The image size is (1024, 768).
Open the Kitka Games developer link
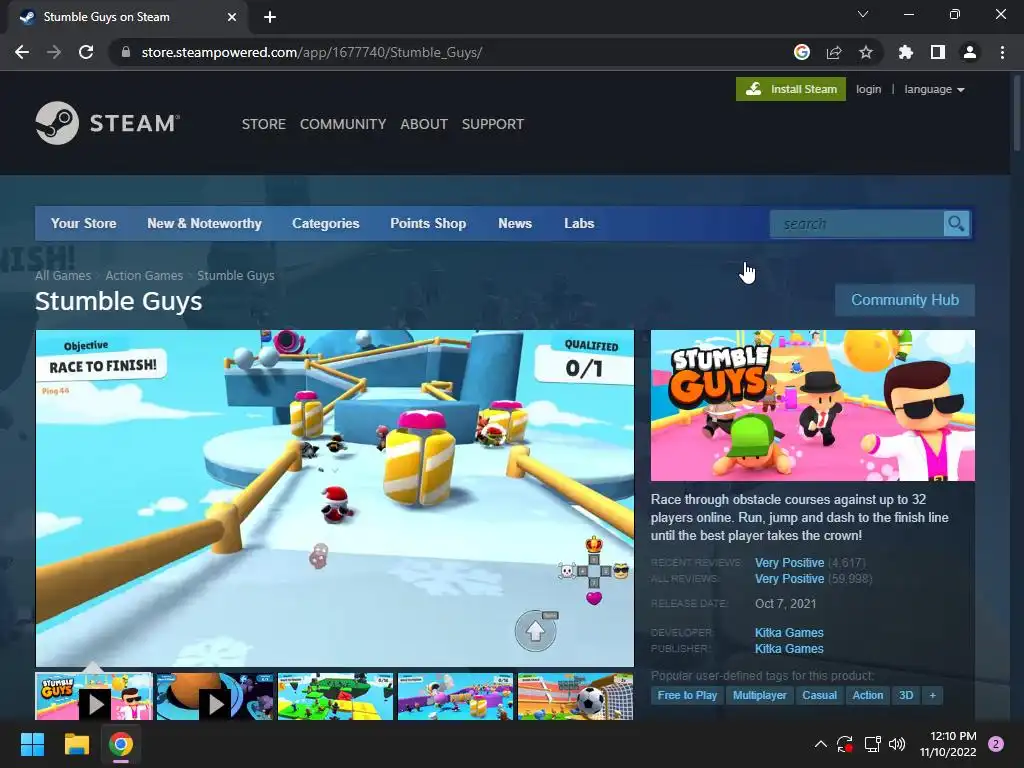(x=789, y=633)
